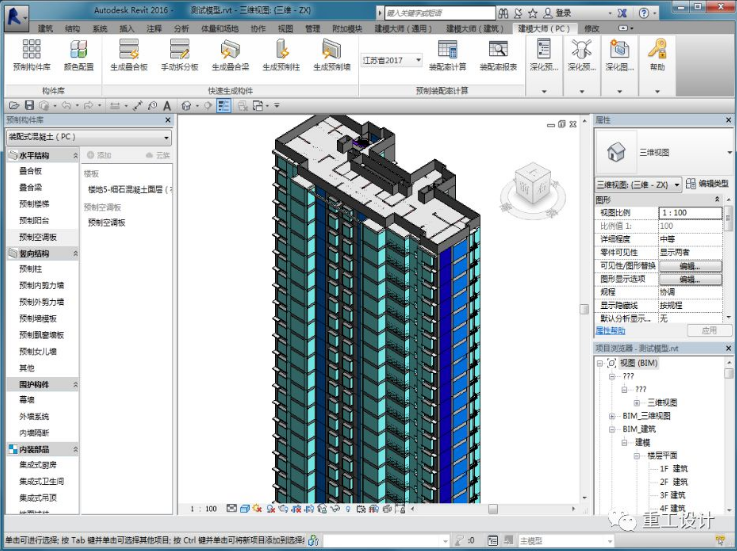Click the 云族 cloud family button
This screenshot has width=737, height=551.
(x=158, y=155)
